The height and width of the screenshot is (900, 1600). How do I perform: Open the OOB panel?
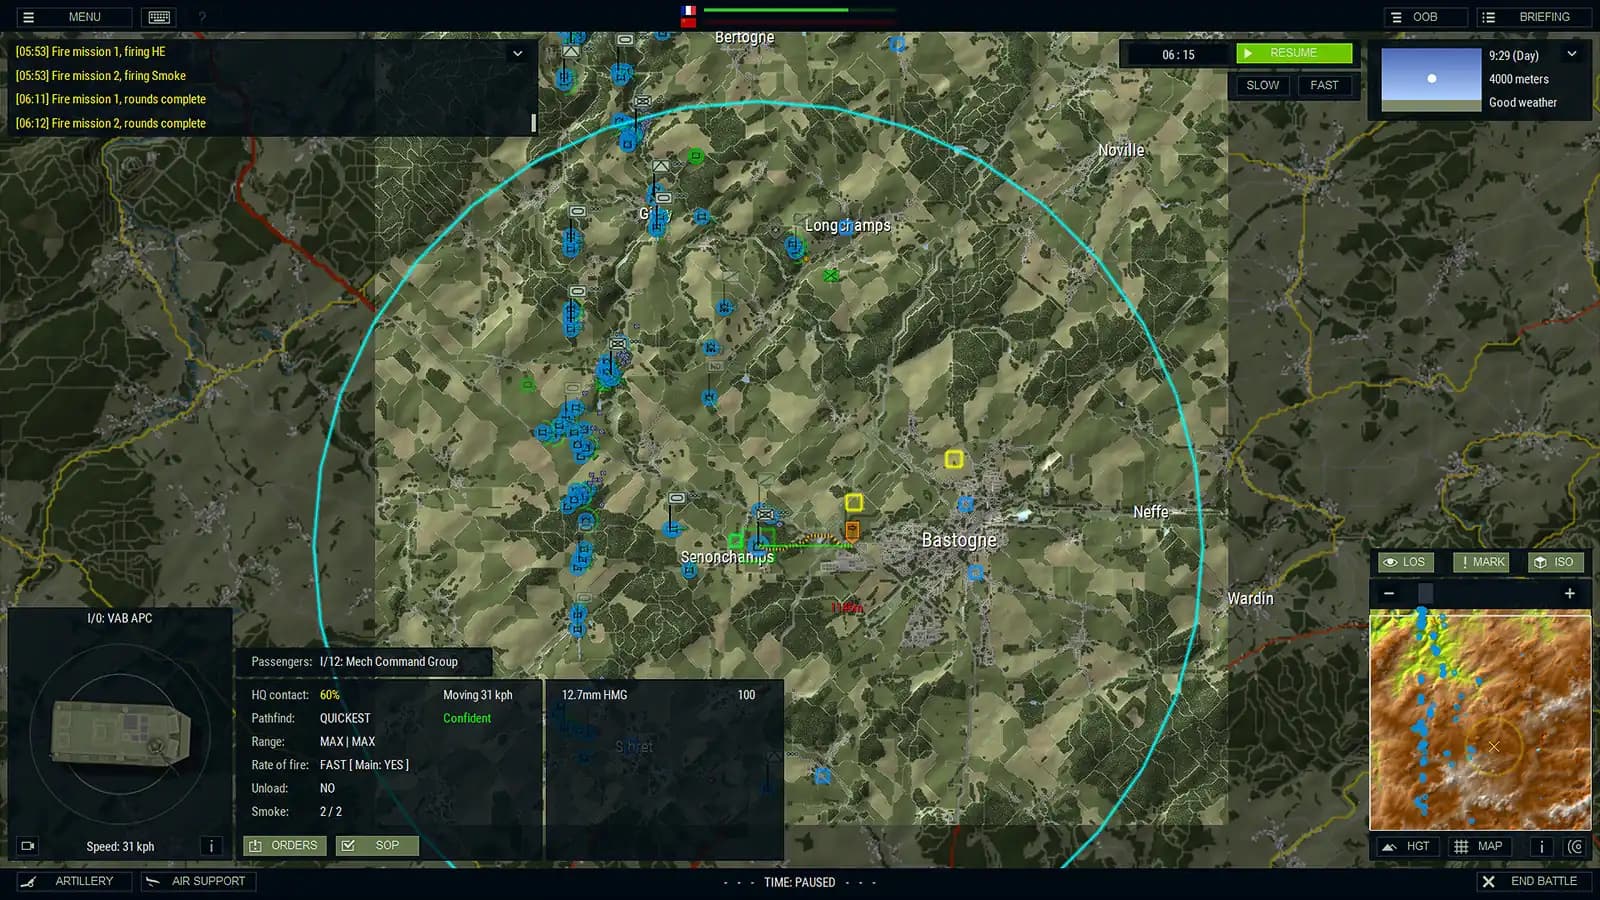click(x=1424, y=16)
